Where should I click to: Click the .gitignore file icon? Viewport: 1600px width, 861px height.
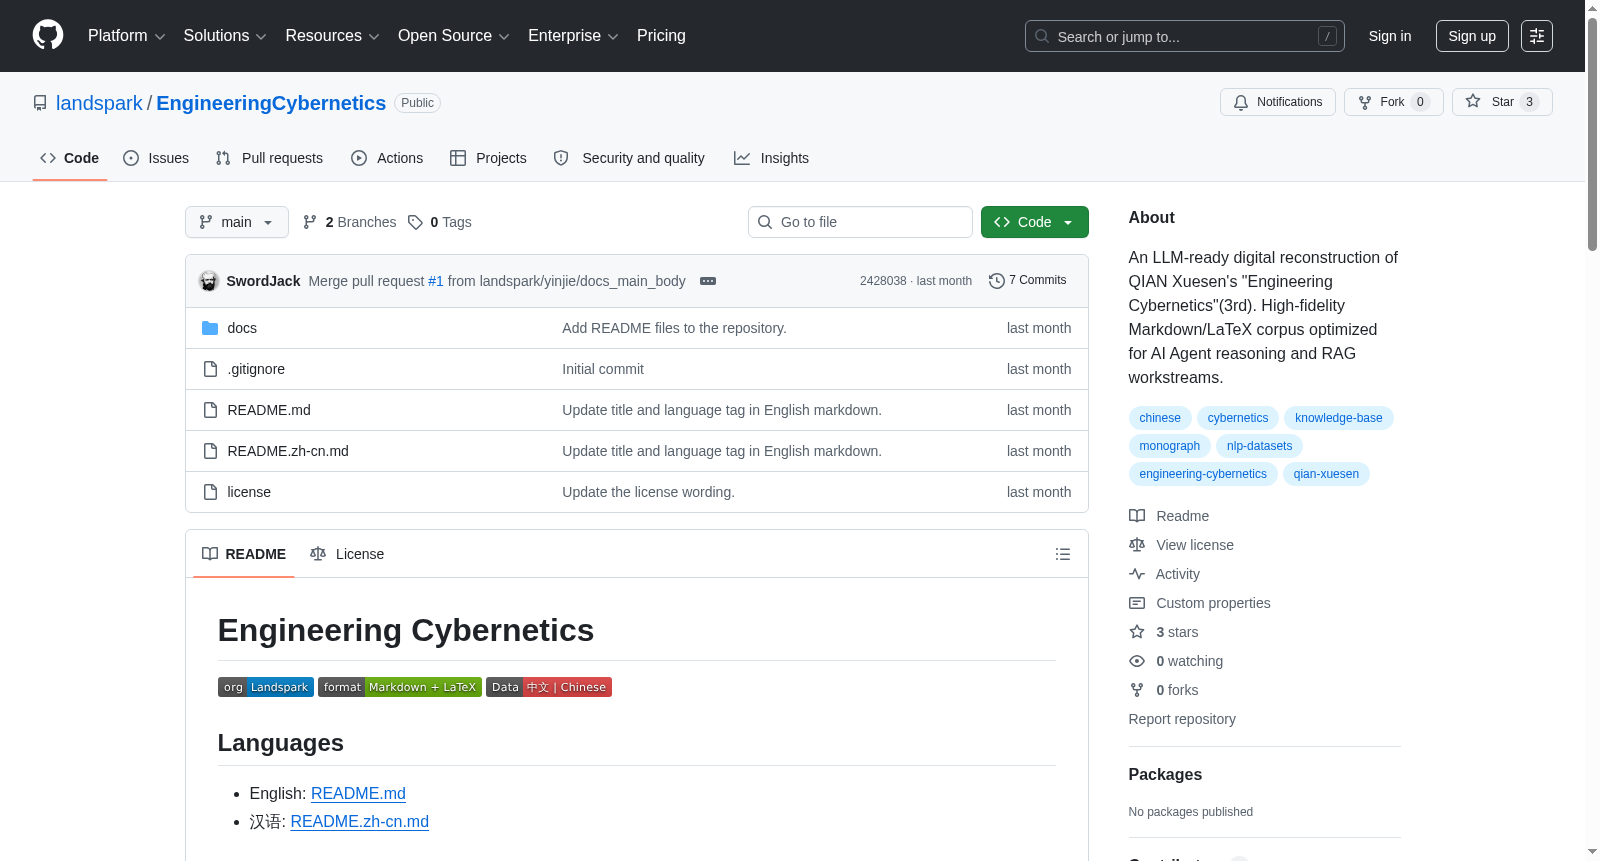(x=210, y=369)
